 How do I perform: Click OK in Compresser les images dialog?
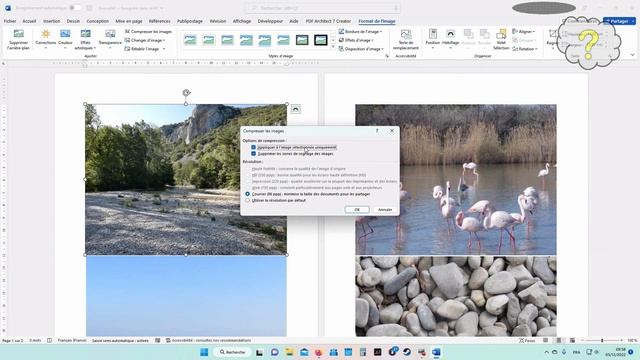[x=357, y=210]
